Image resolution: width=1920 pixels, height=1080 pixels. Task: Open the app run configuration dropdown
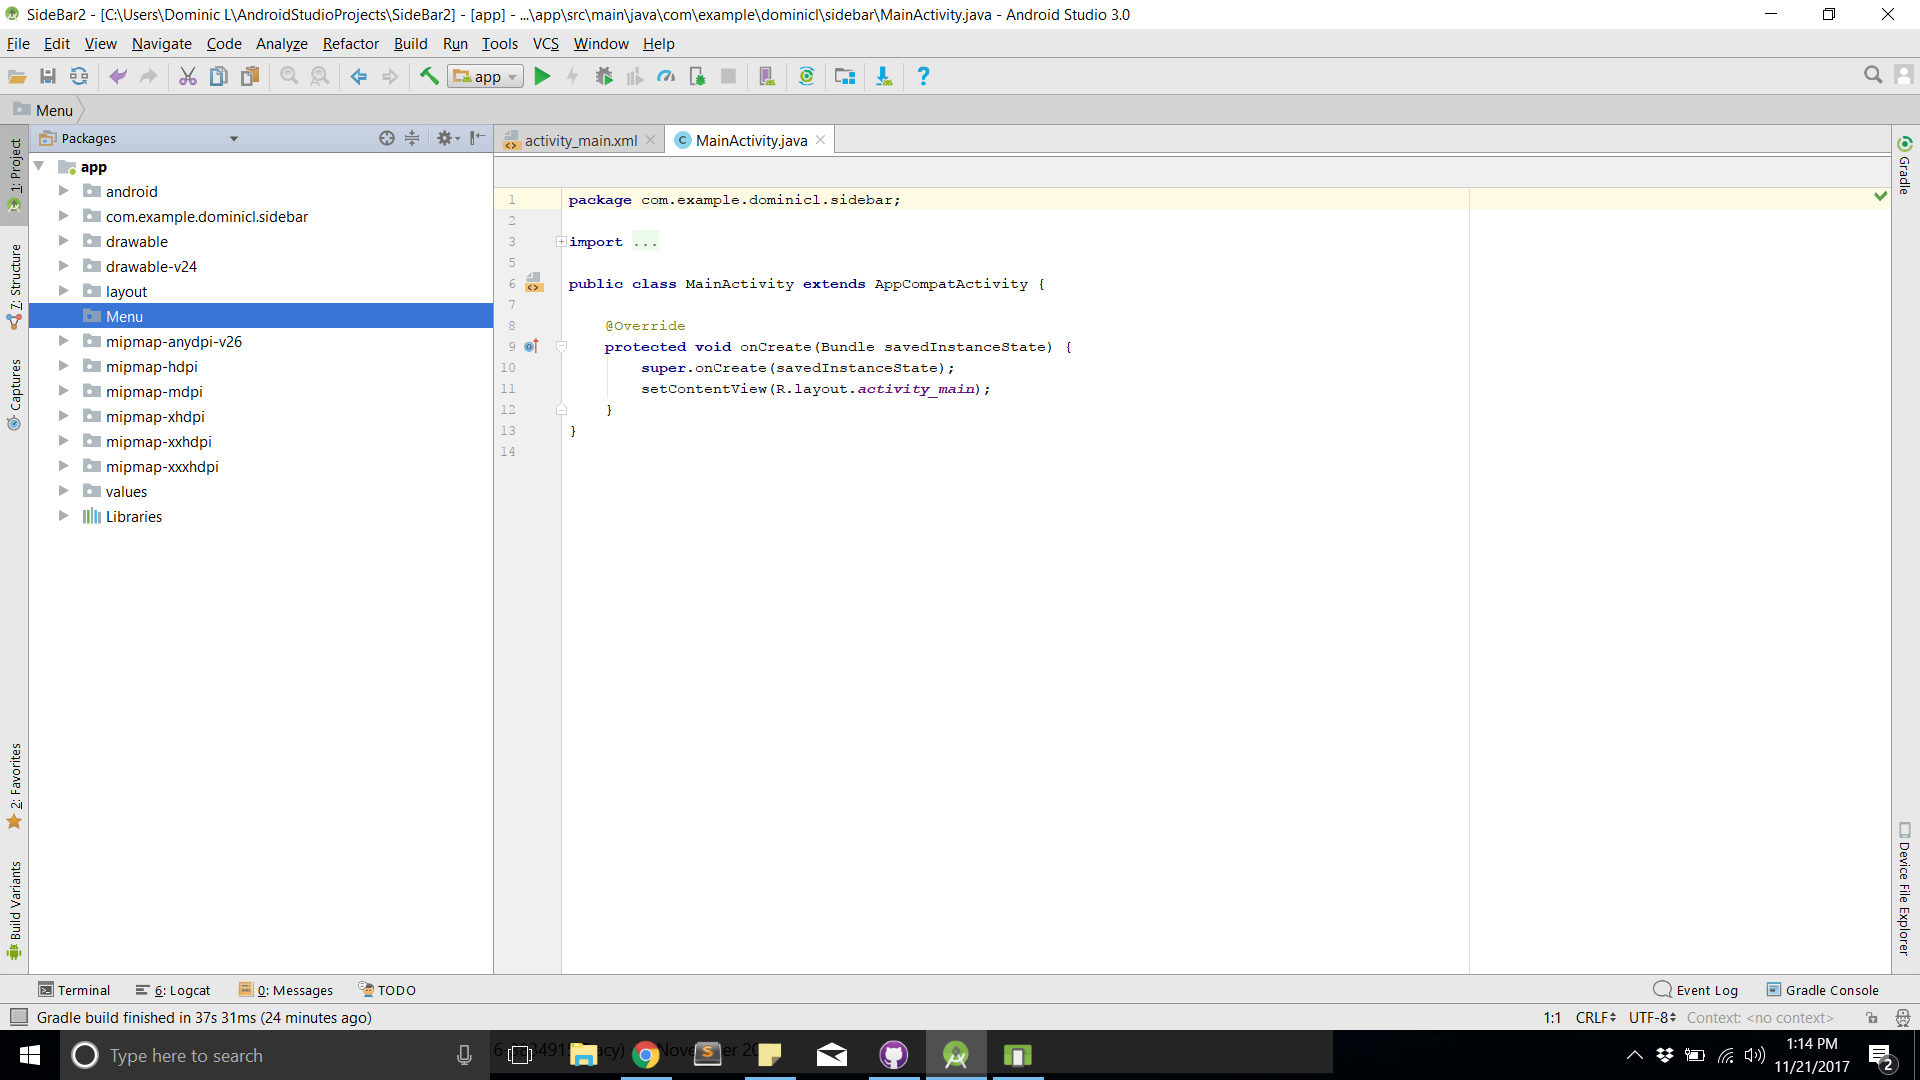486,76
